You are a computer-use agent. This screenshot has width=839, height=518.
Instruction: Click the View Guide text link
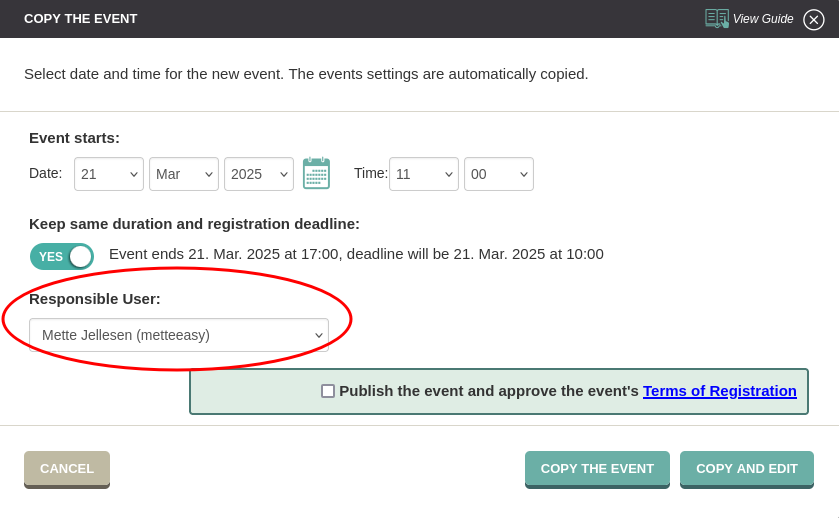[763, 19]
